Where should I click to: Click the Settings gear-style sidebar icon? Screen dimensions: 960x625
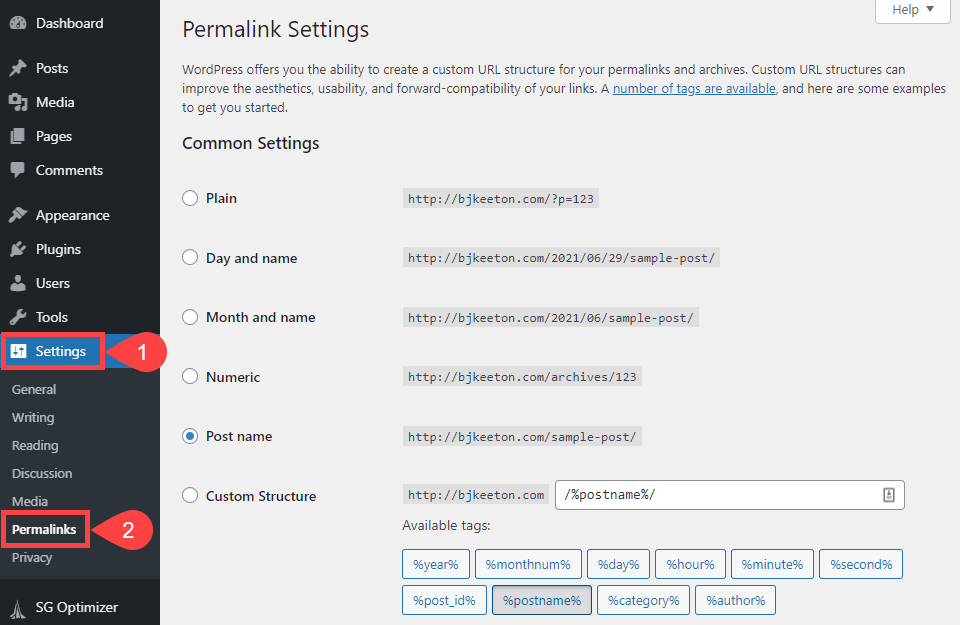20,351
